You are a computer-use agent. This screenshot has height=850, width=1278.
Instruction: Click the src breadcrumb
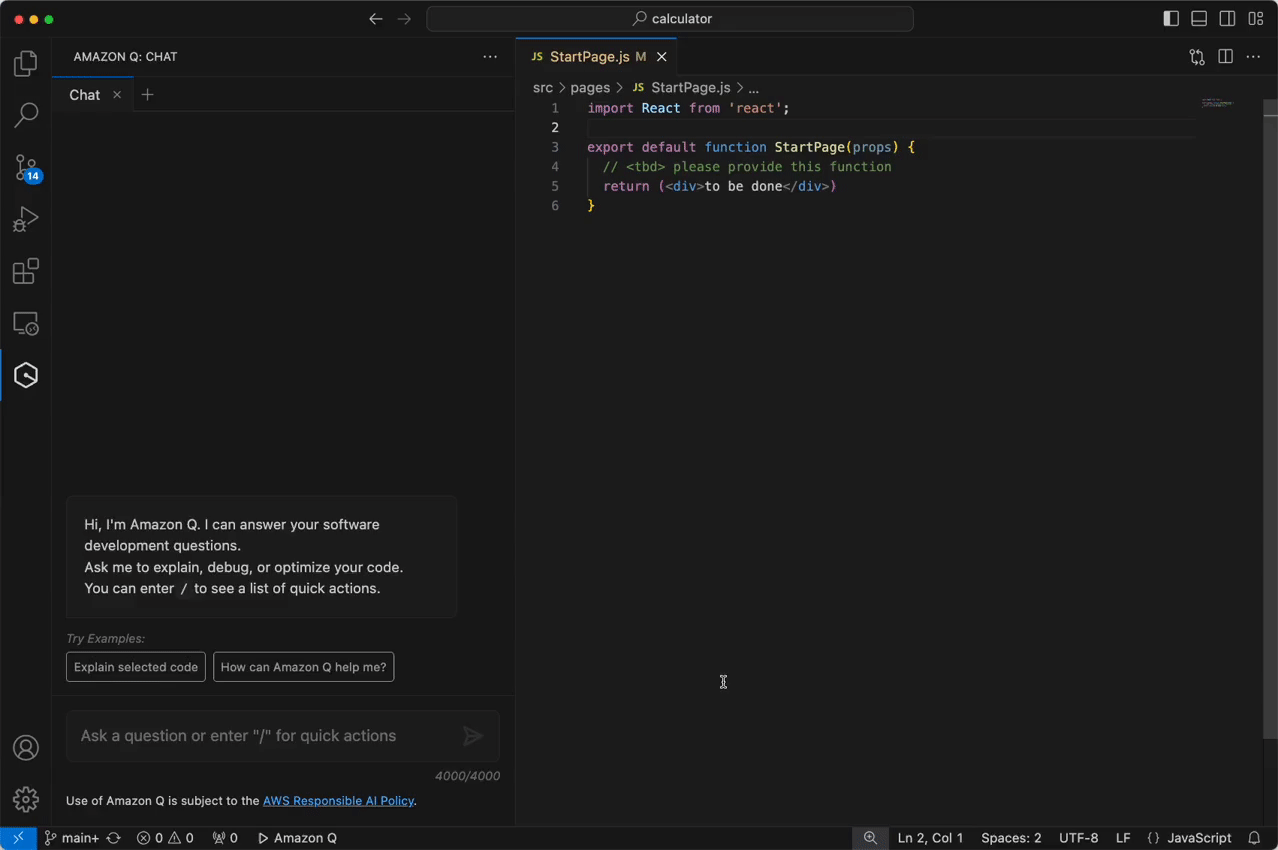tap(543, 88)
